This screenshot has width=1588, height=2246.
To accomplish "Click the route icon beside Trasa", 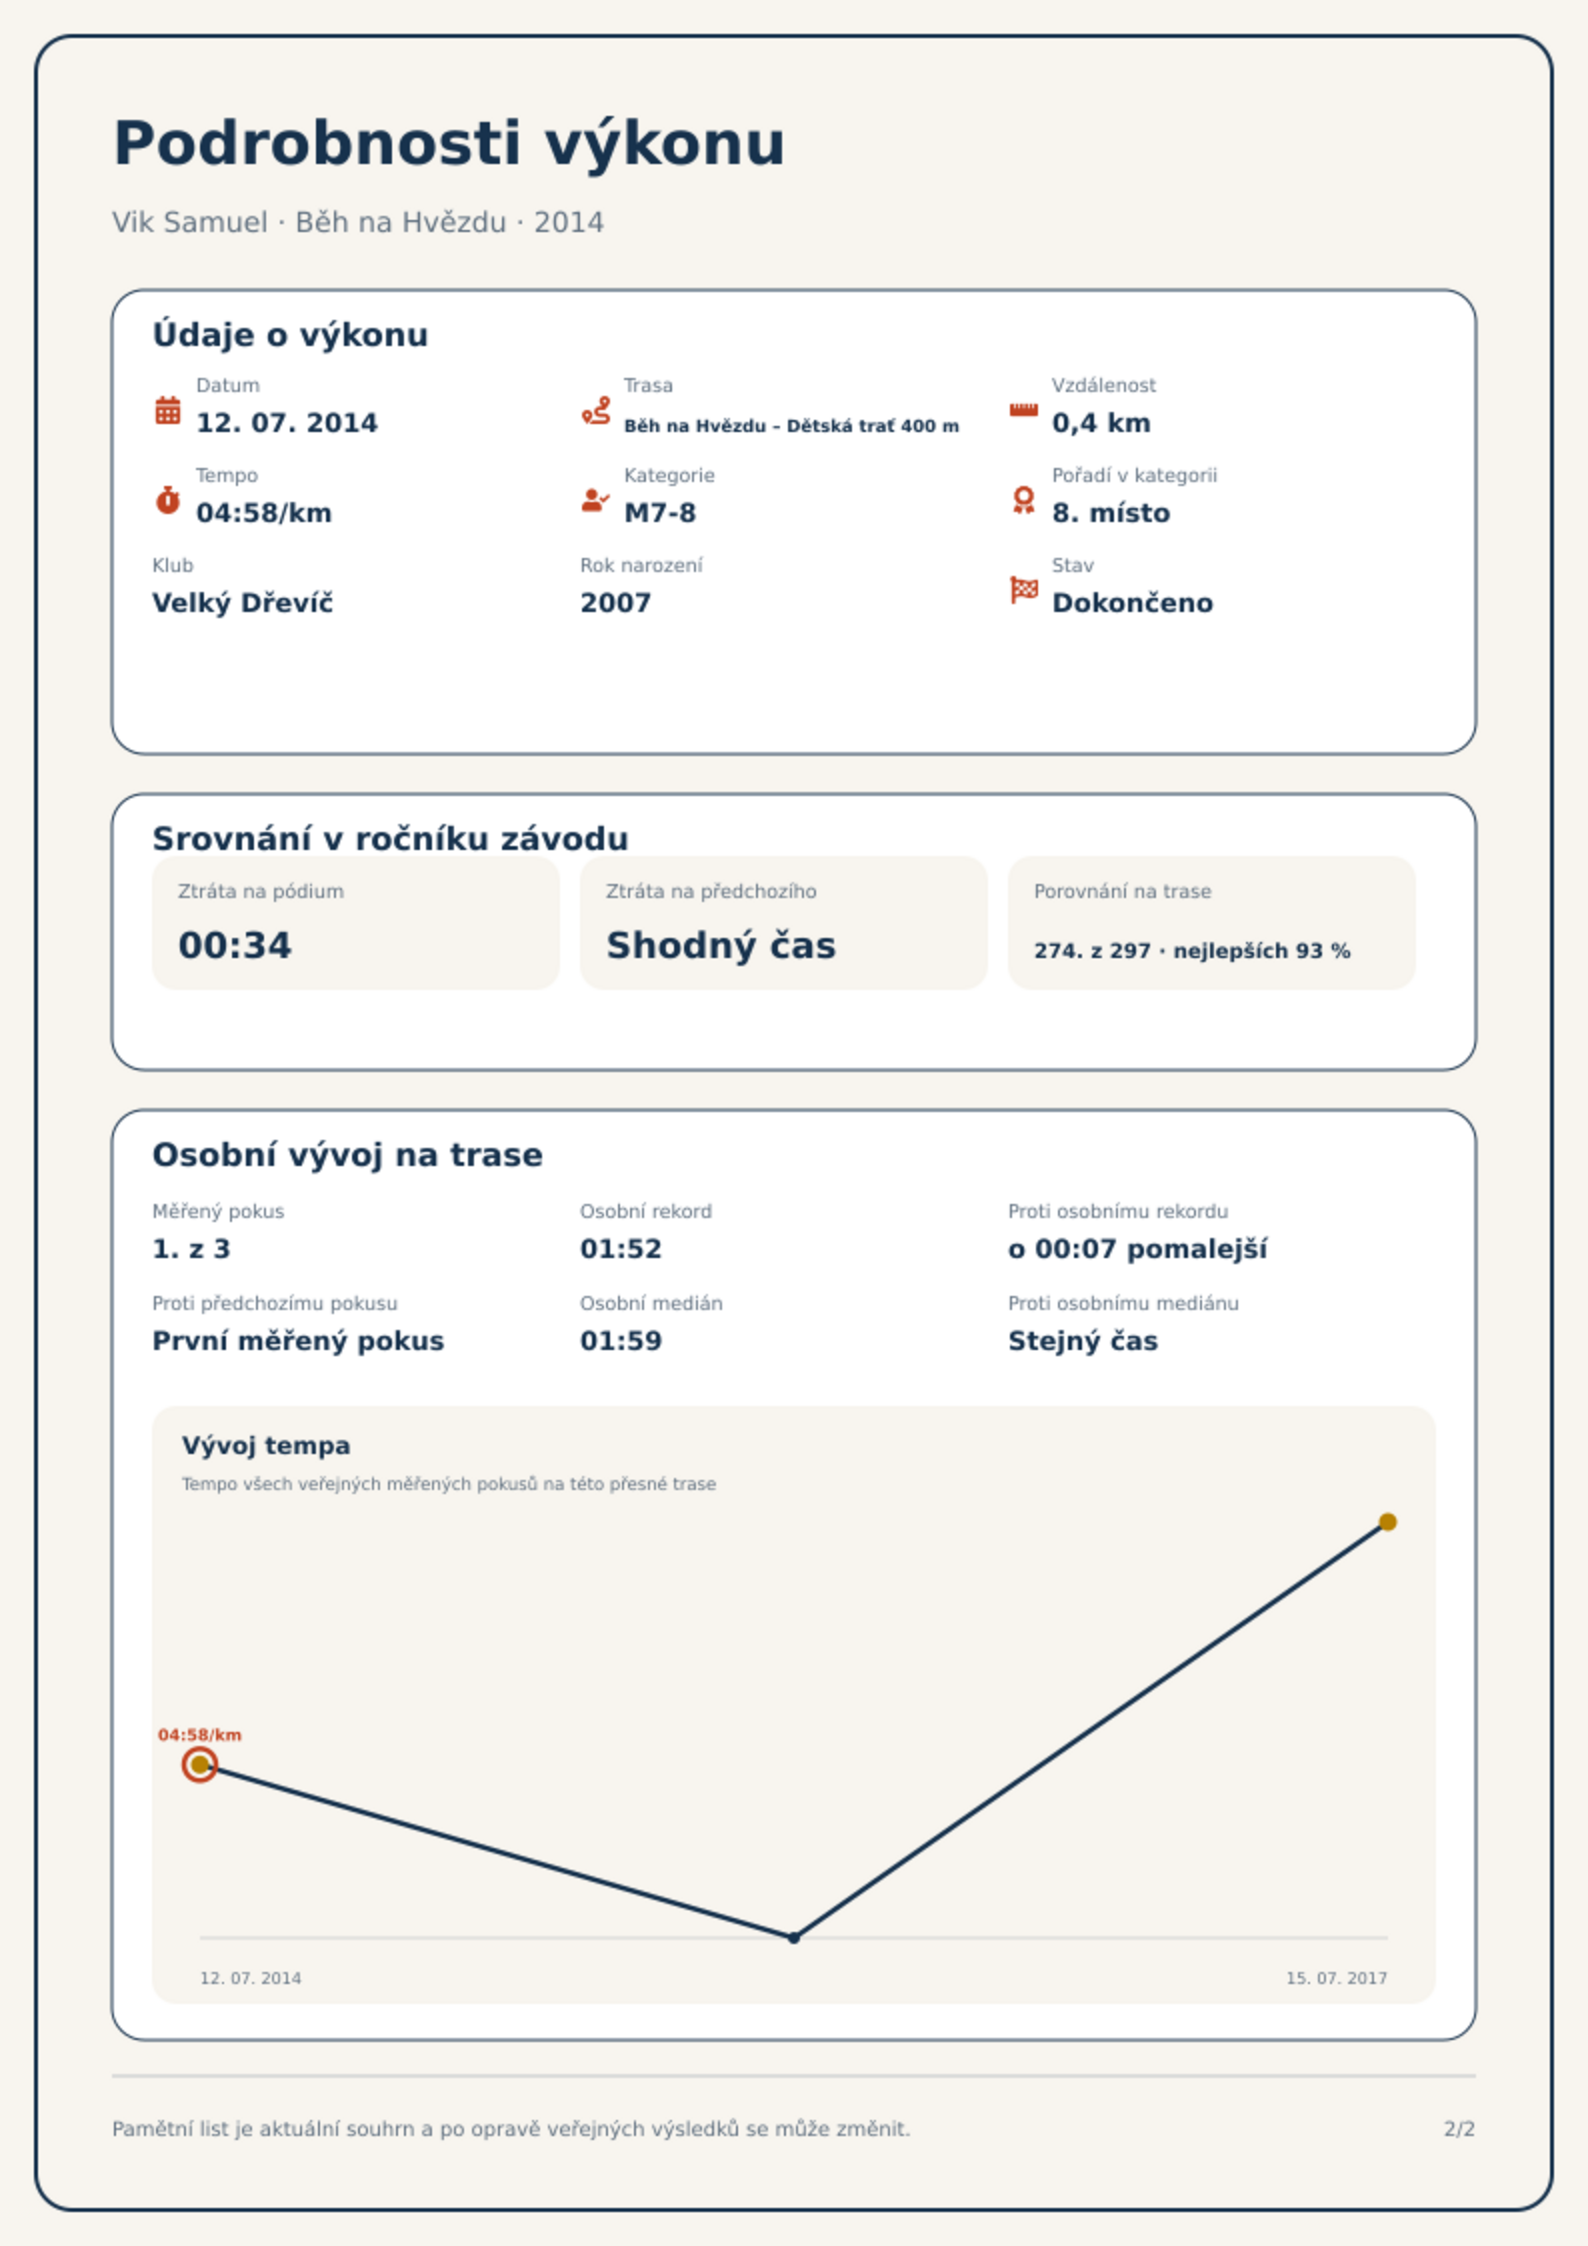I will pos(596,410).
